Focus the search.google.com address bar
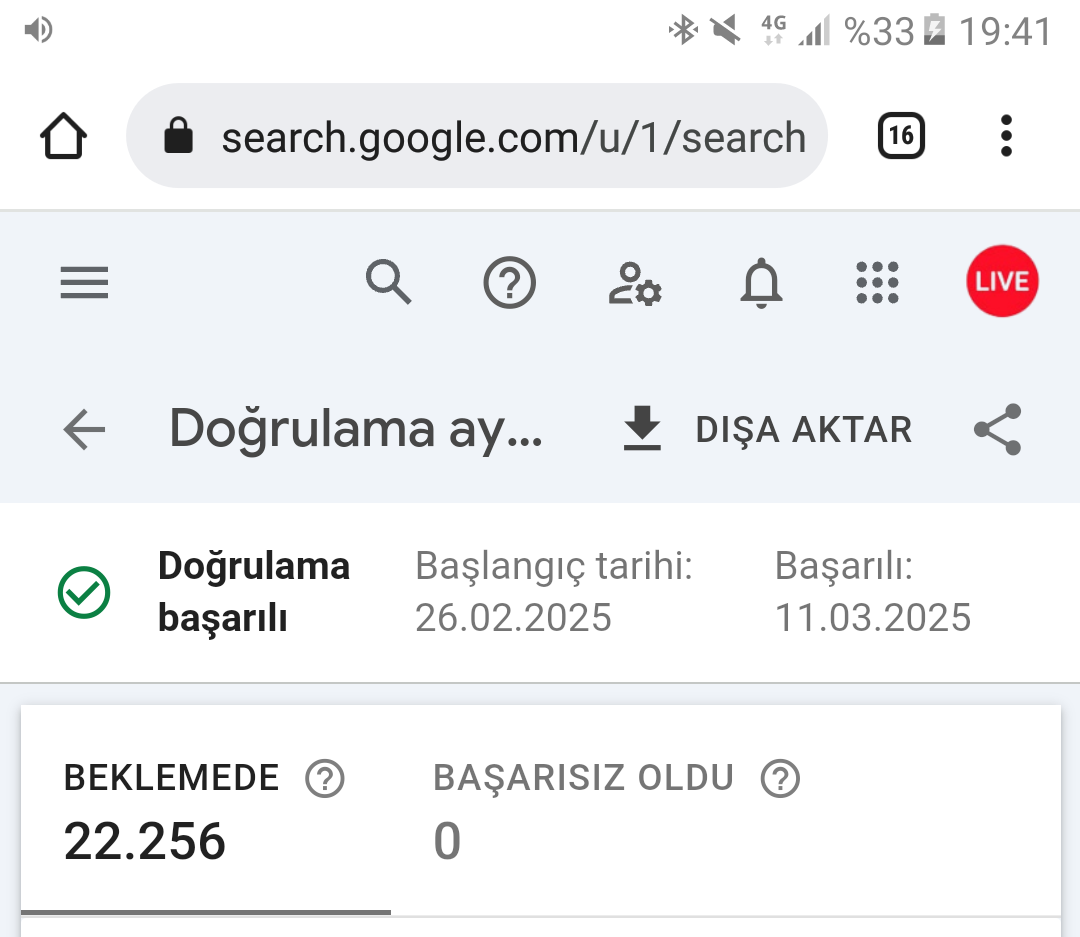This screenshot has width=1080, height=937. (x=477, y=136)
